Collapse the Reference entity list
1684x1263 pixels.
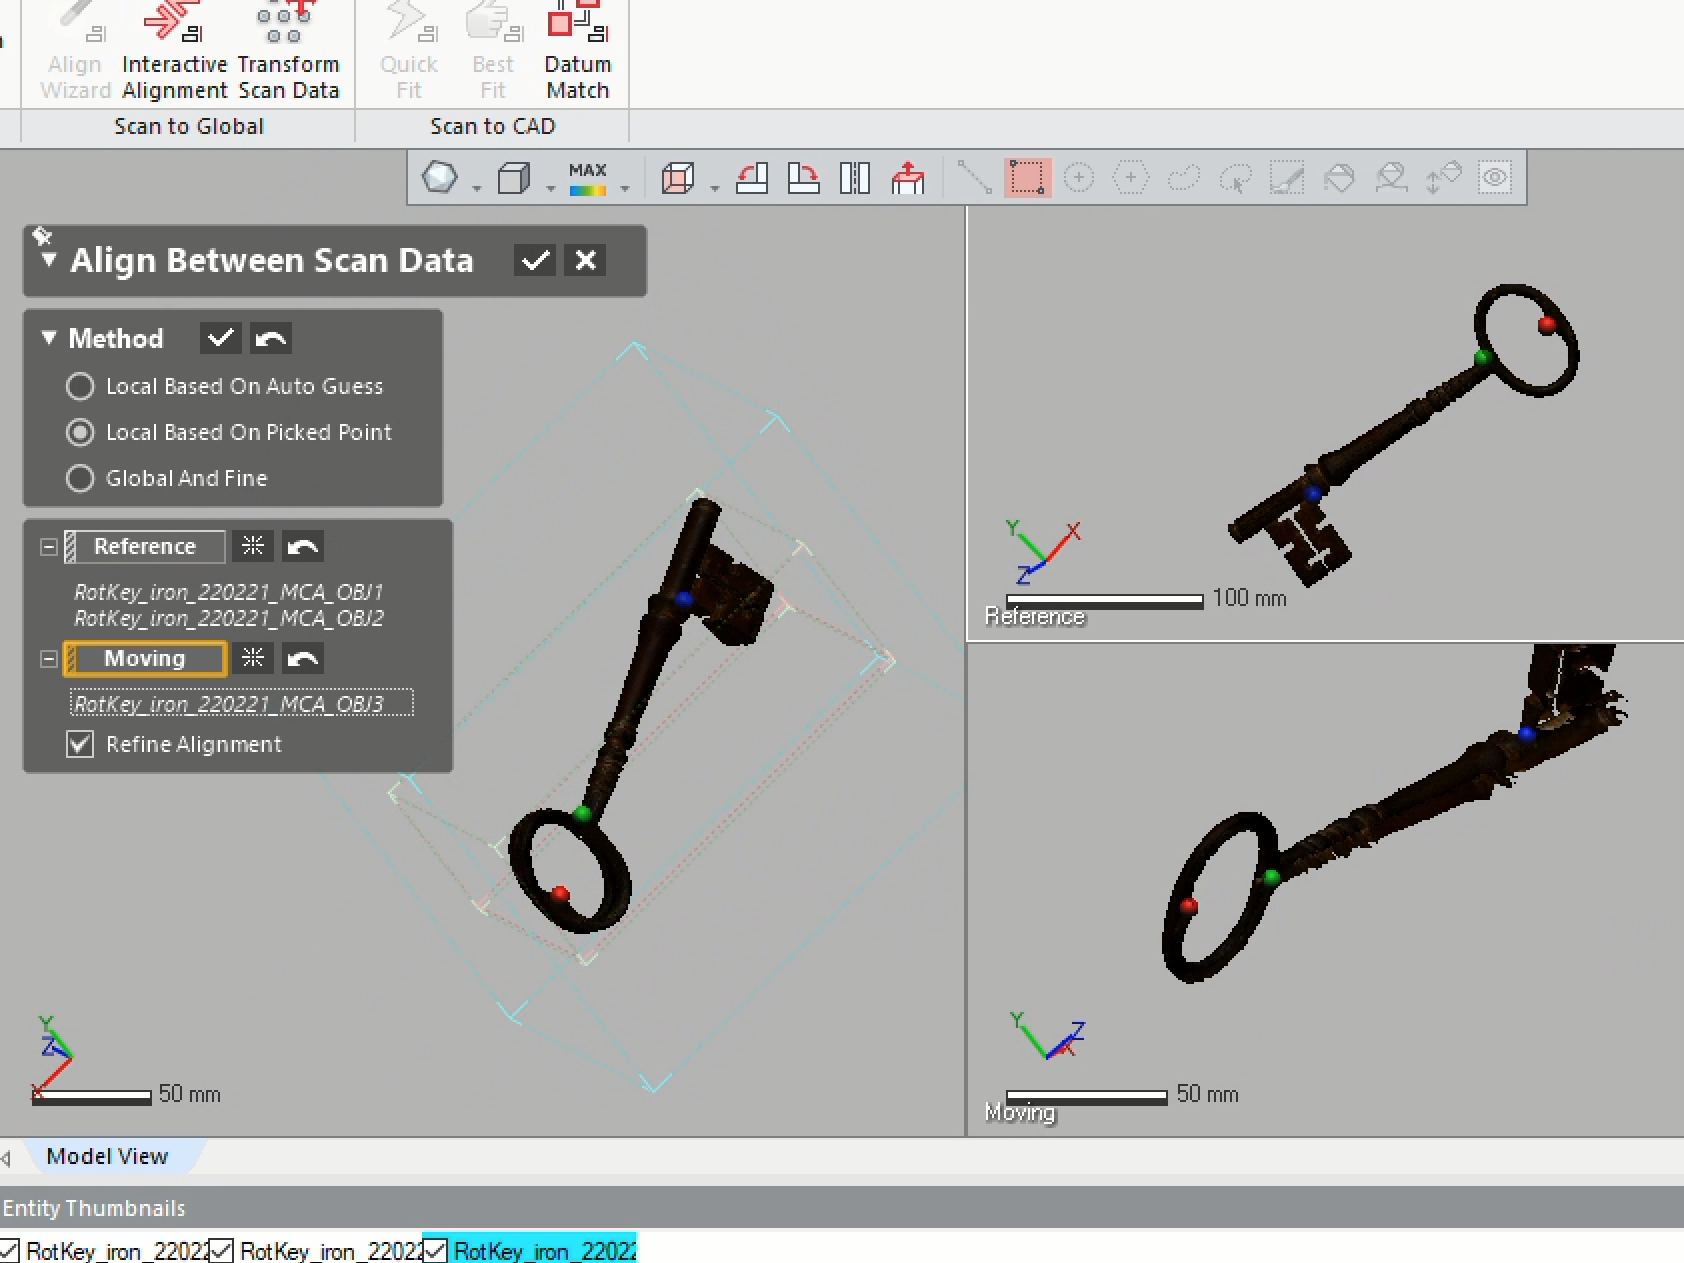(48, 547)
